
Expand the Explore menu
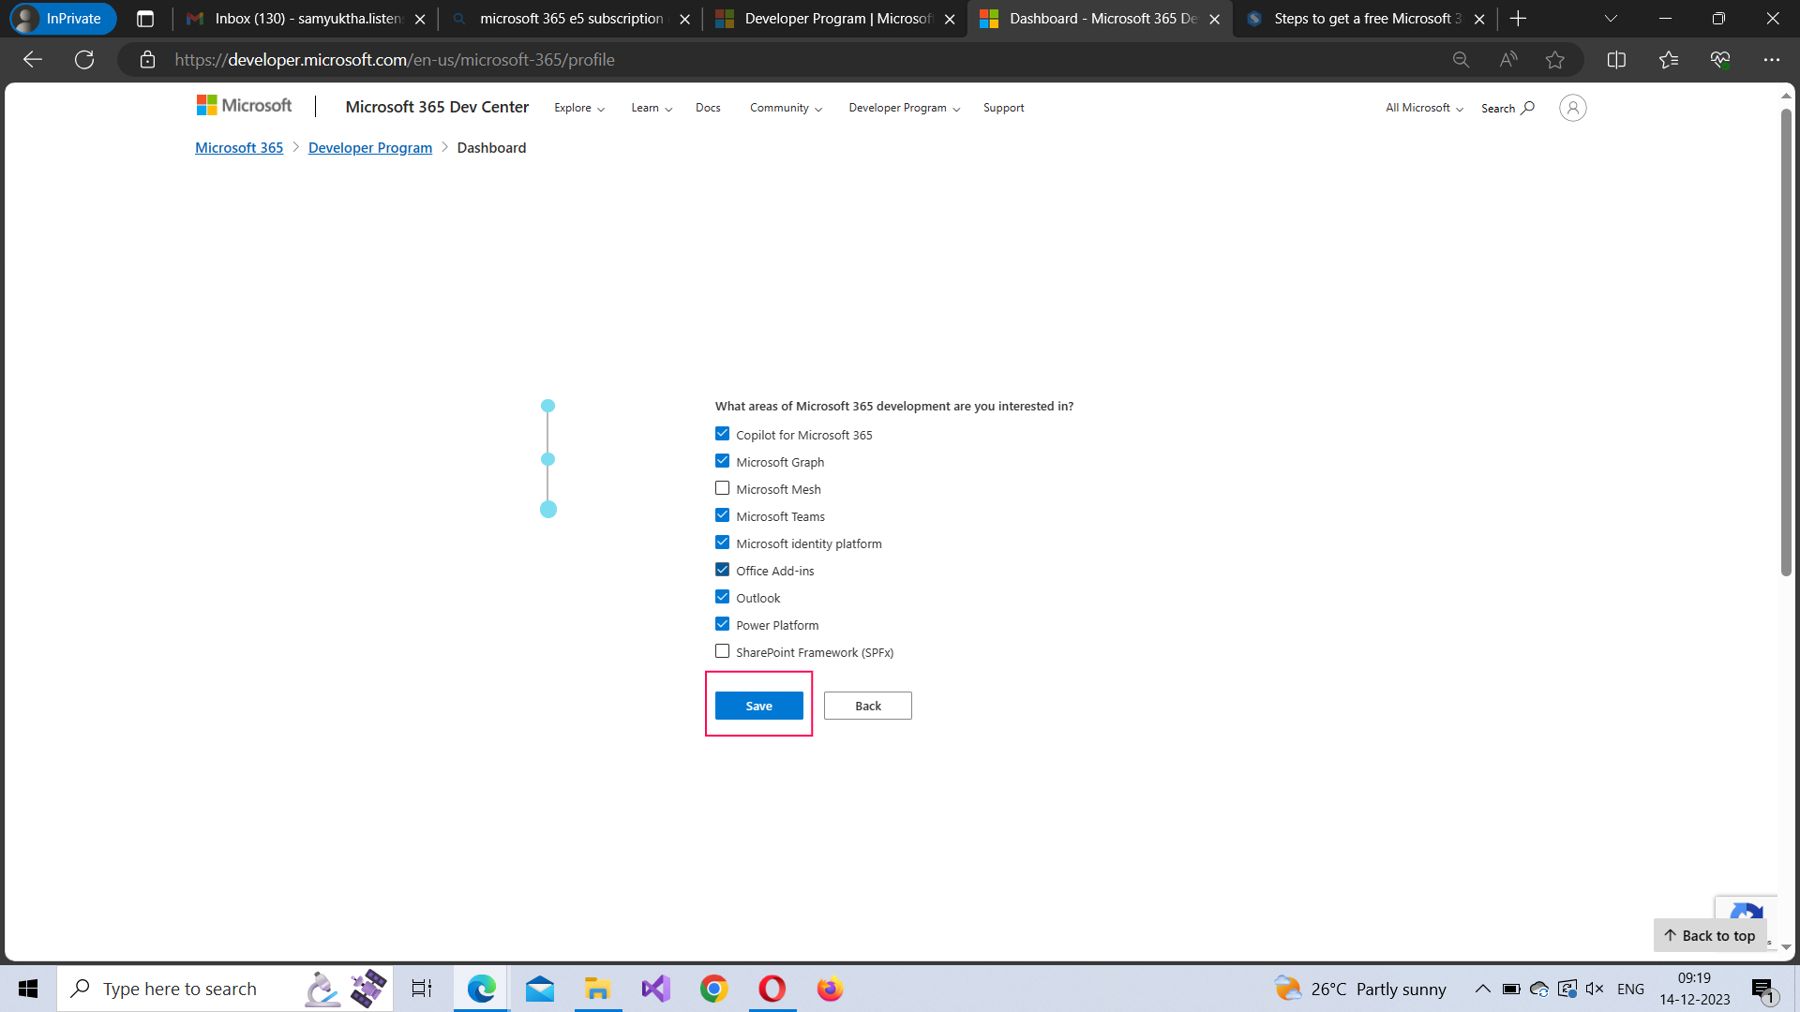coord(579,108)
